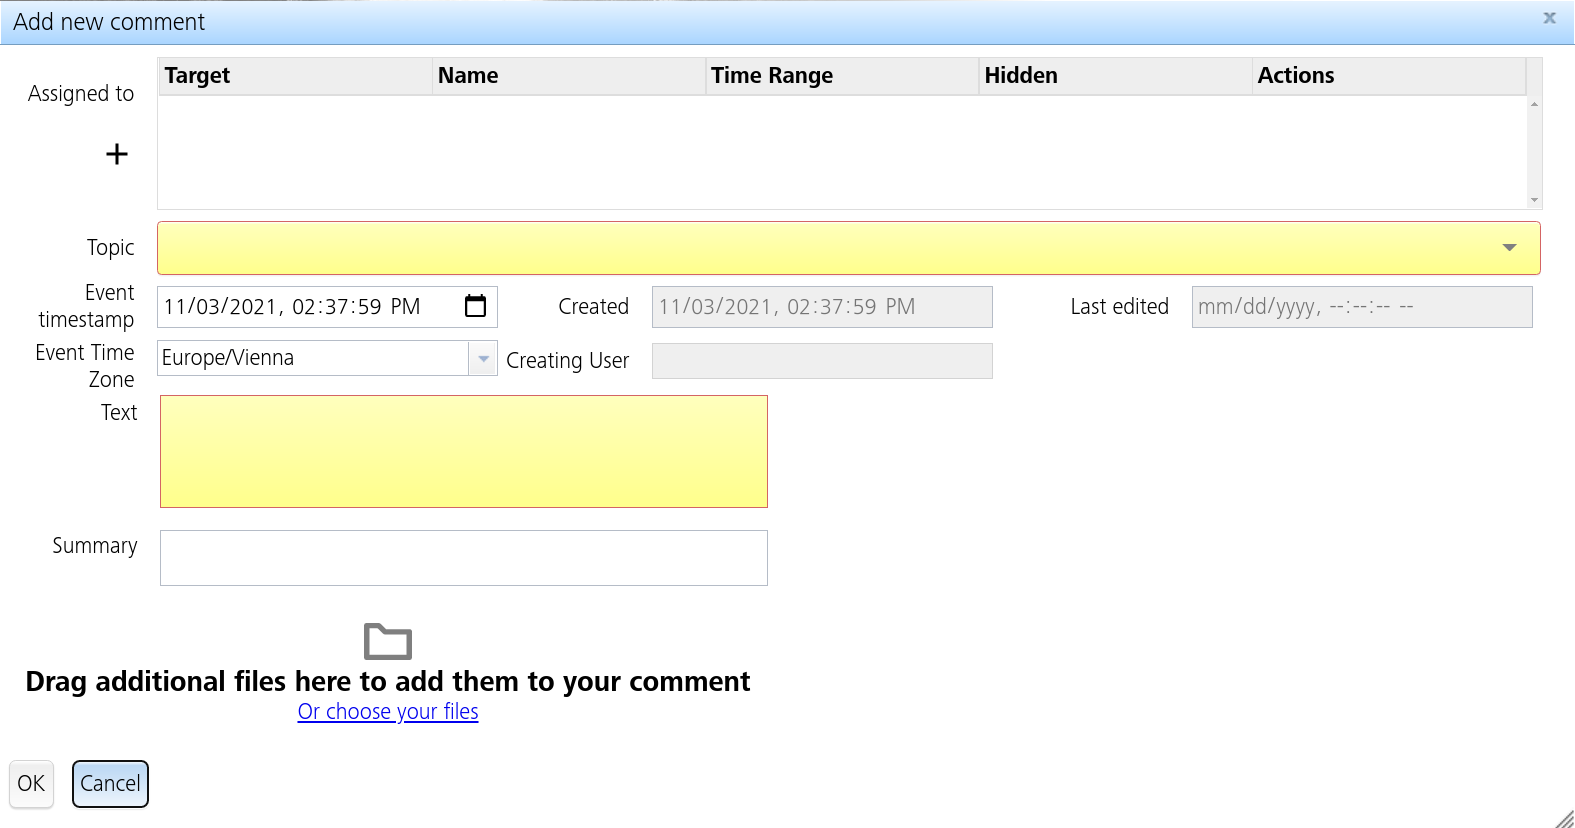The image size is (1575, 828).
Task: Click the Last edited date field
Action: (x=1362, y=307)
